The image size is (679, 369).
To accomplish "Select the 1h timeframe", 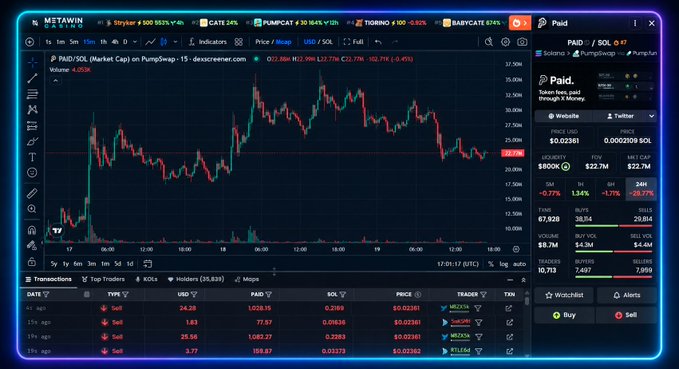I will 103,42.
